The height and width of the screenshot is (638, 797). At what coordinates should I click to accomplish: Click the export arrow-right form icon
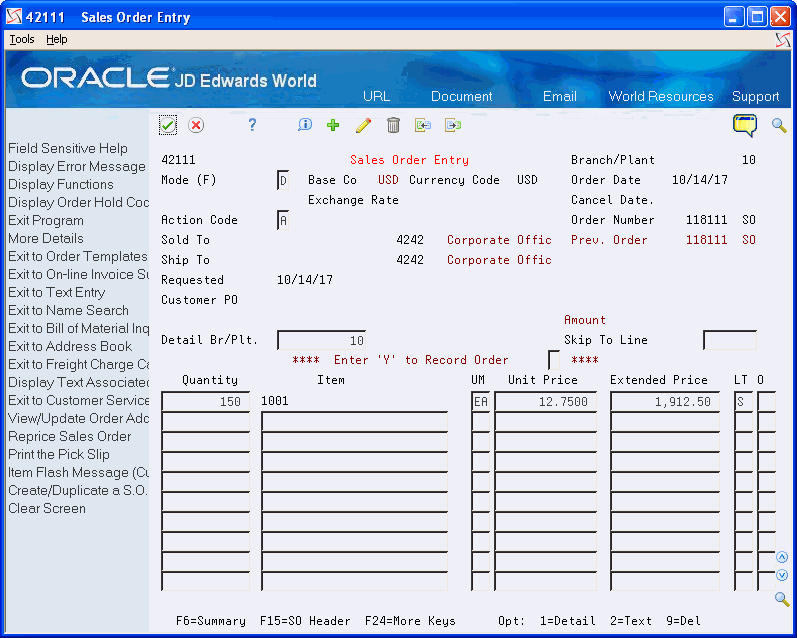point(453,125)
